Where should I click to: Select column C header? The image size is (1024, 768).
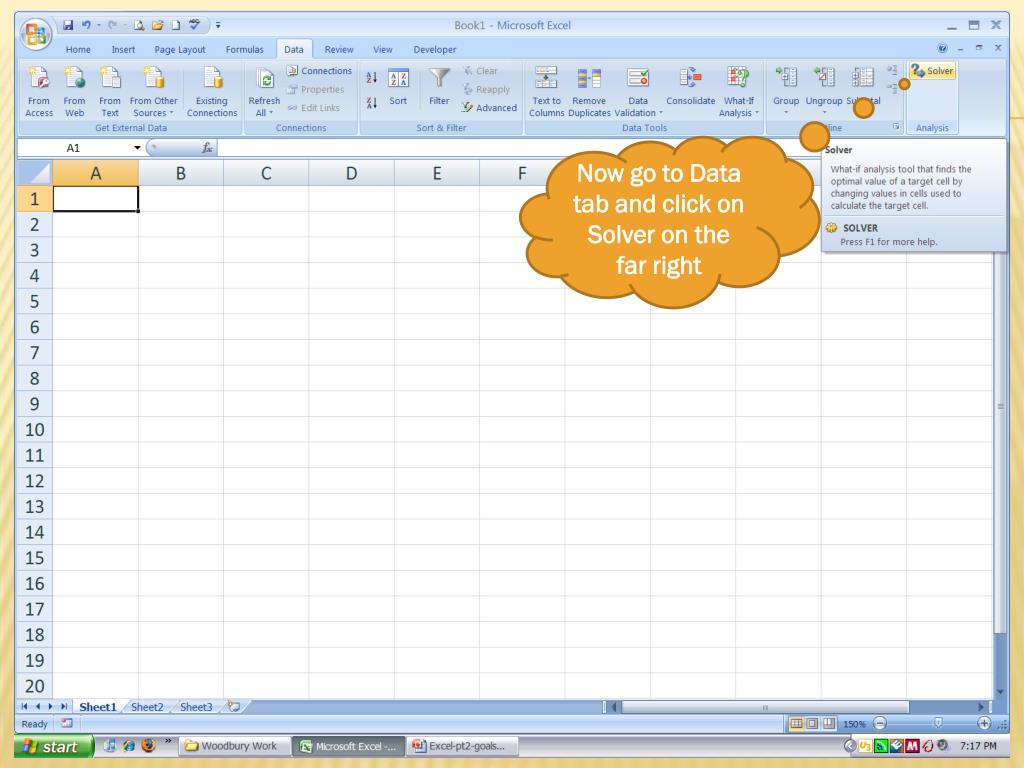266,173
